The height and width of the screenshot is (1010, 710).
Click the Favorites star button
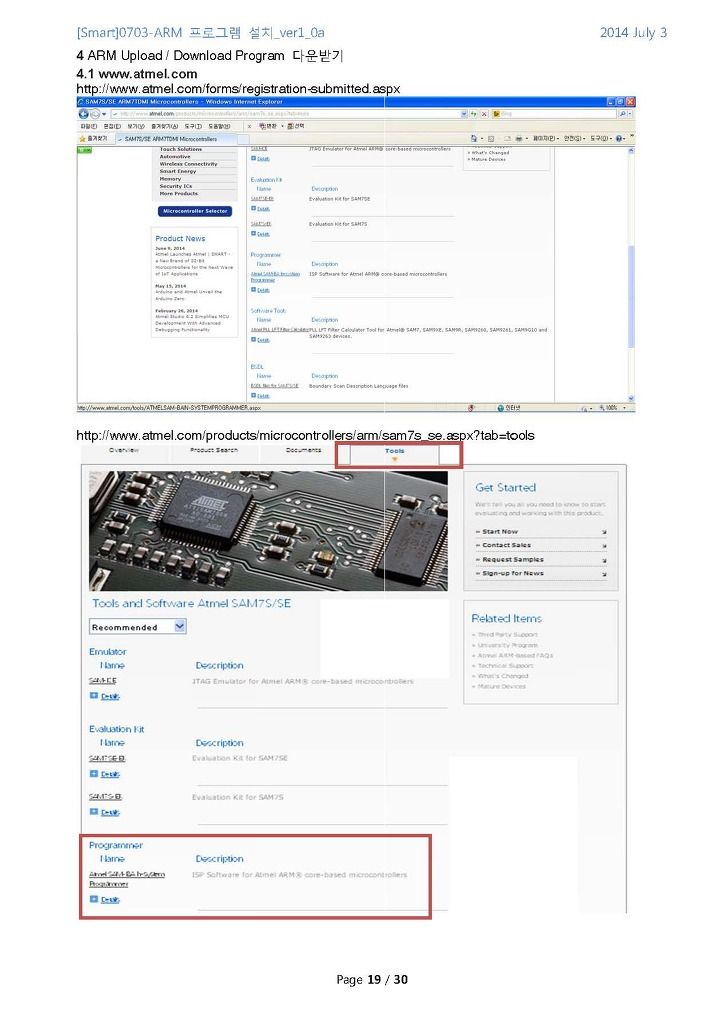[x=93, y=138]
